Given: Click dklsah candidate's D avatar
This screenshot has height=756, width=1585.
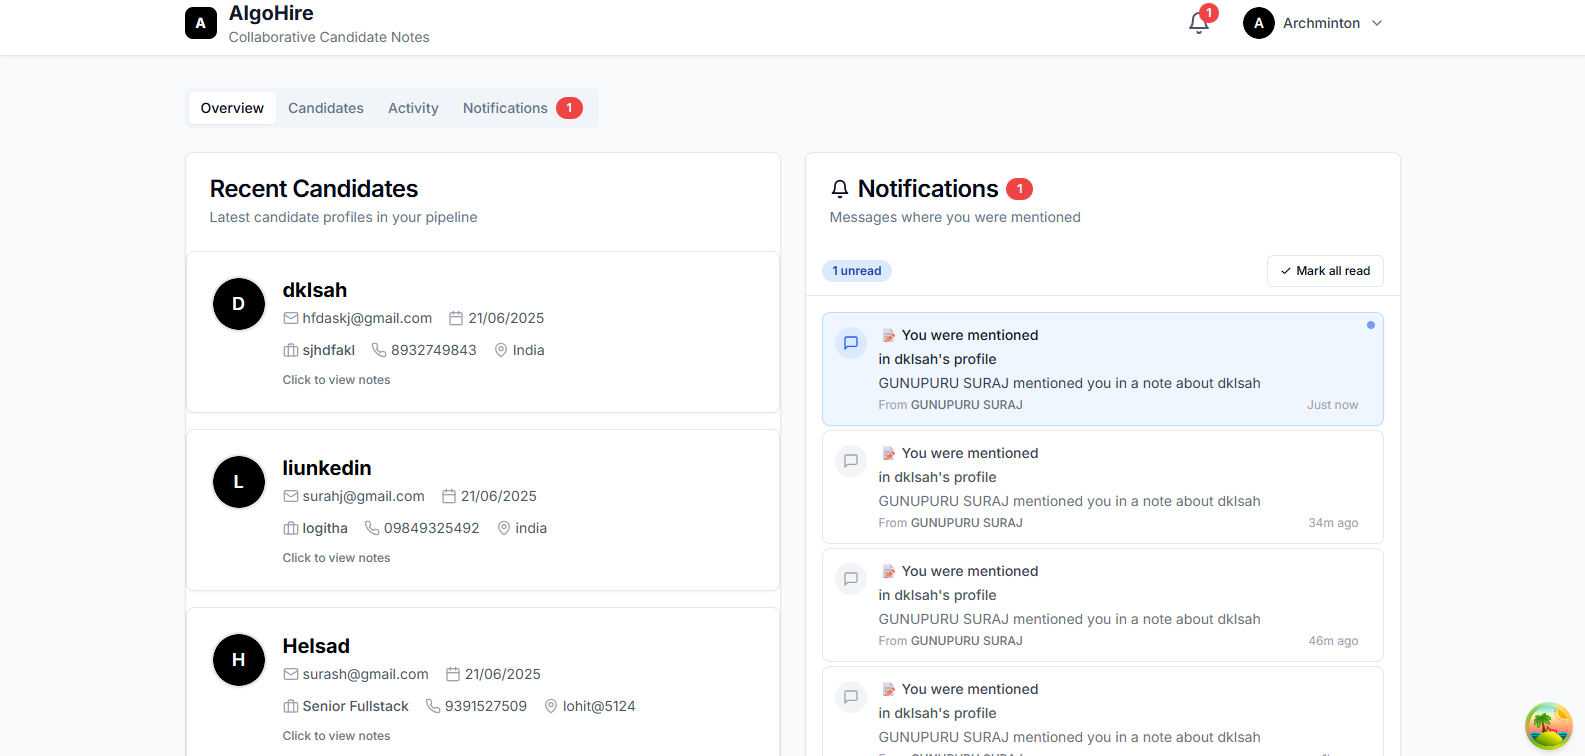Looking at the screenshot, I should click(239, 304).
